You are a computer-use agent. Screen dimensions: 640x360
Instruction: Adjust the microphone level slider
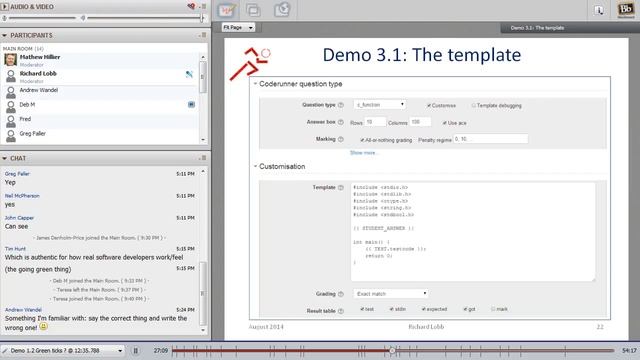click(x=42, y=18)
